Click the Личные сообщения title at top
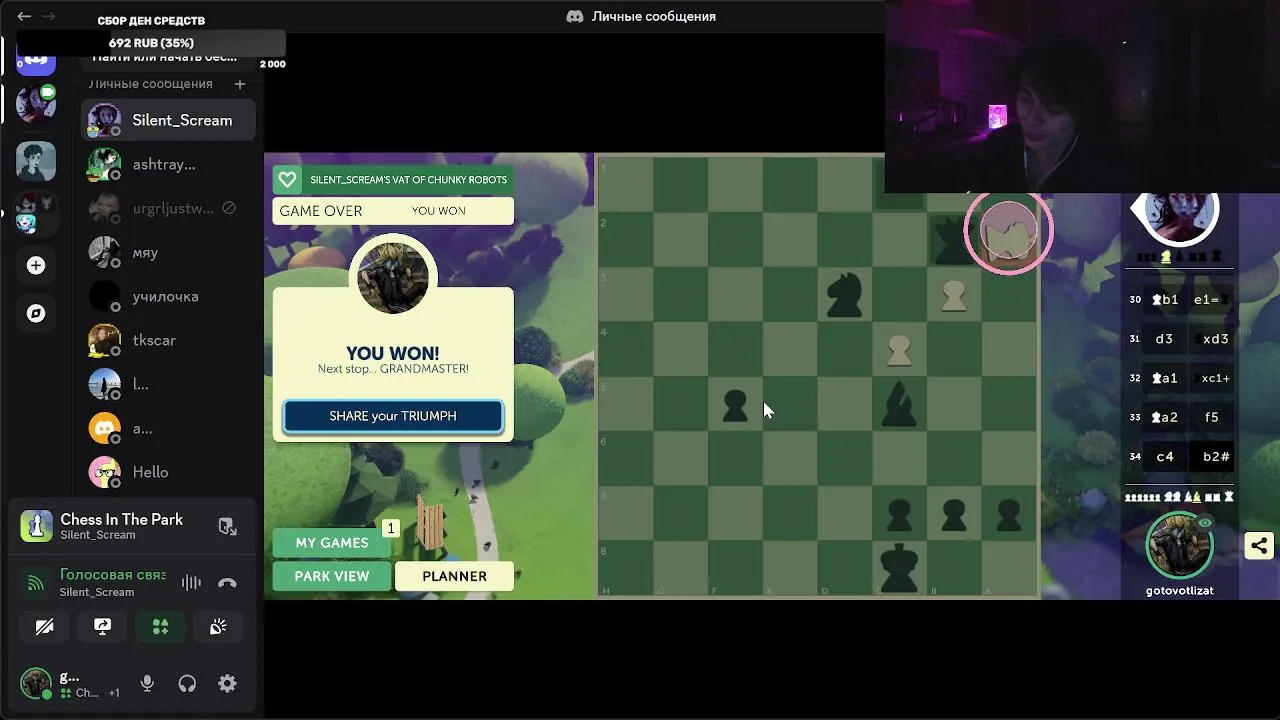This screenshot has height=720, width=1280. point(654,16)
